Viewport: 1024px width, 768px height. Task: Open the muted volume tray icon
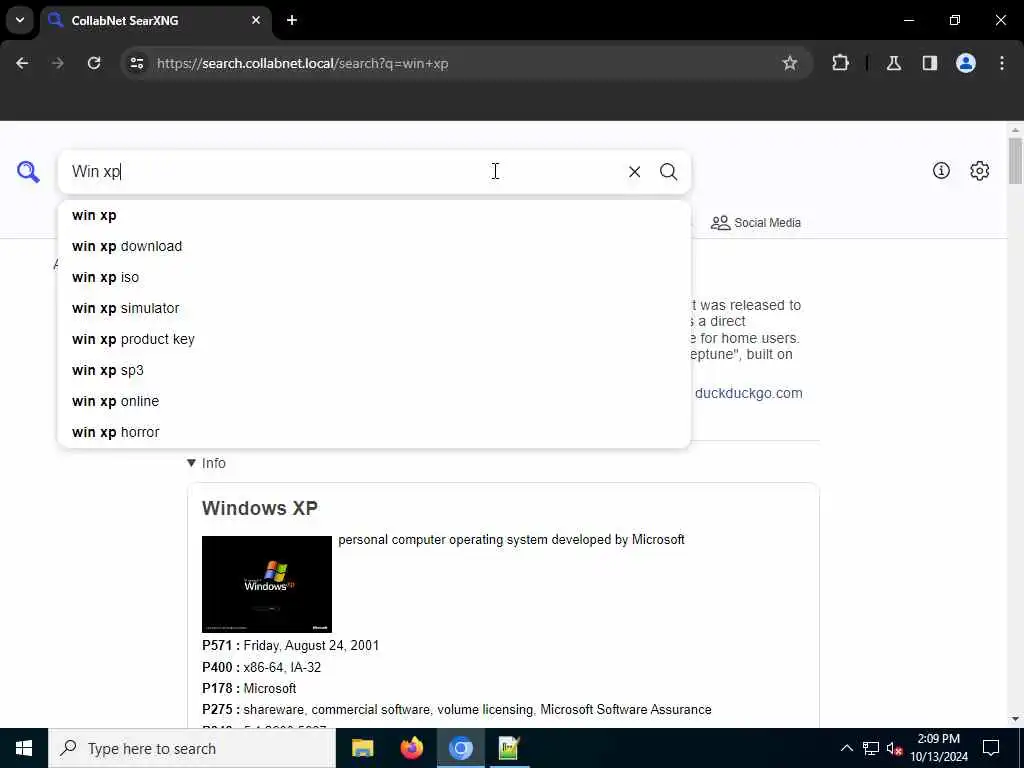[894, 748]
